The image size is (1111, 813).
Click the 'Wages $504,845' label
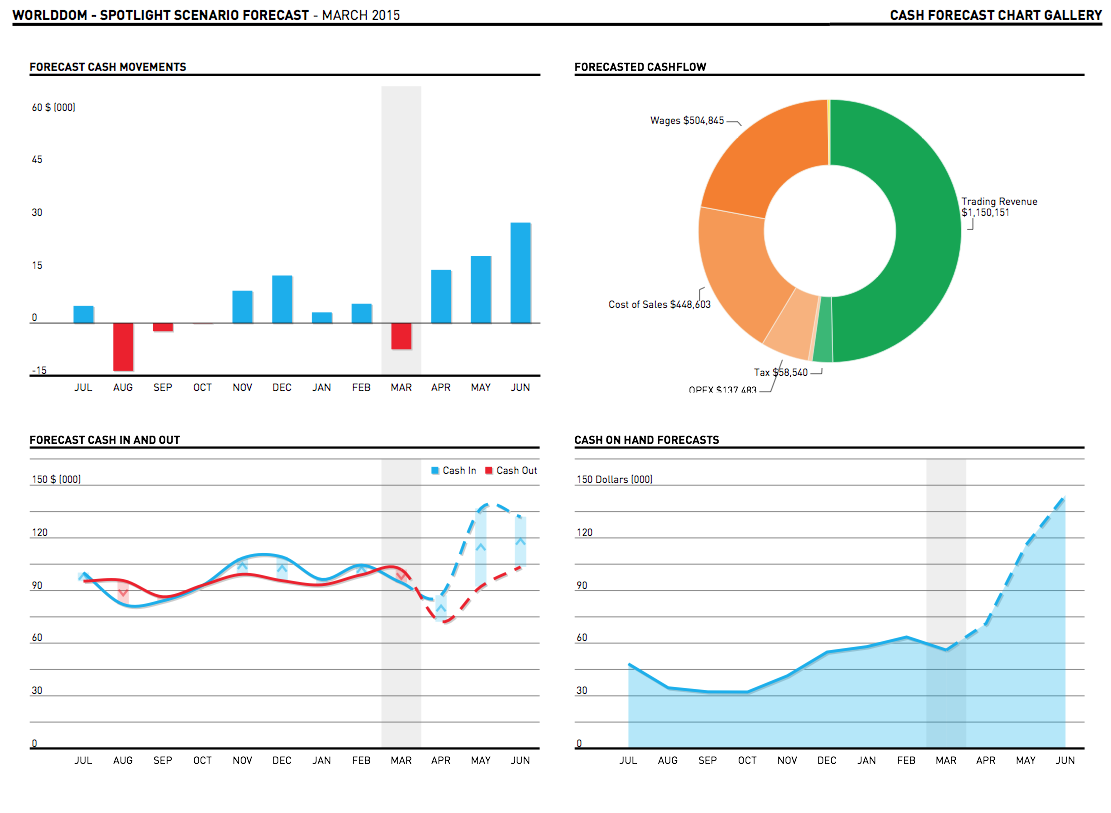(x=687, y=120)
